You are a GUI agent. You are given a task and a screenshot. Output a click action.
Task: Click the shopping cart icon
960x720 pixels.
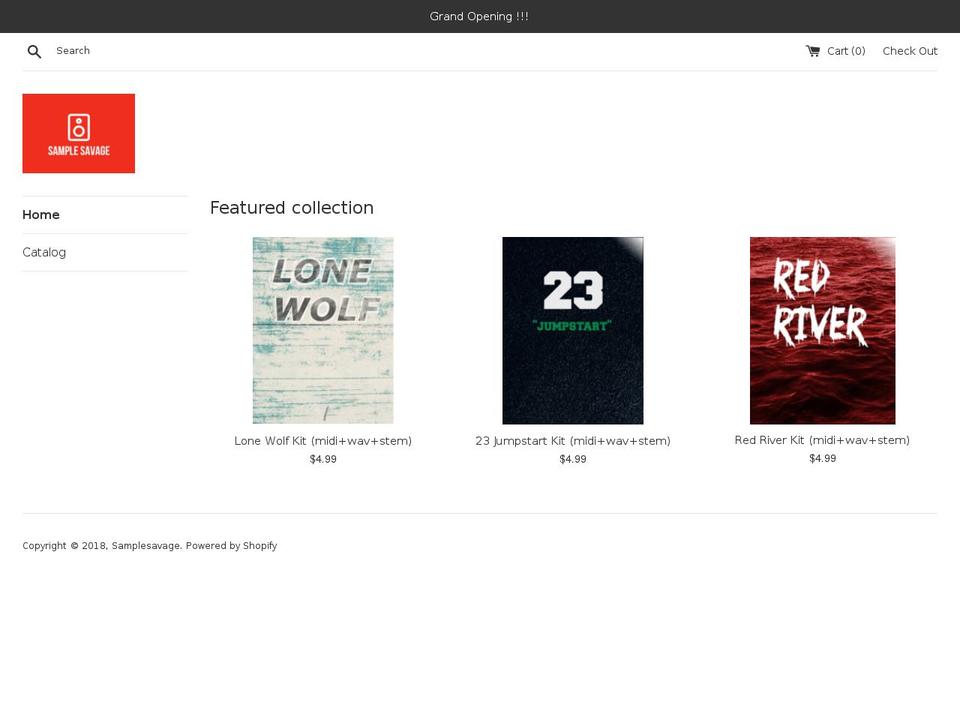[812, 51]
